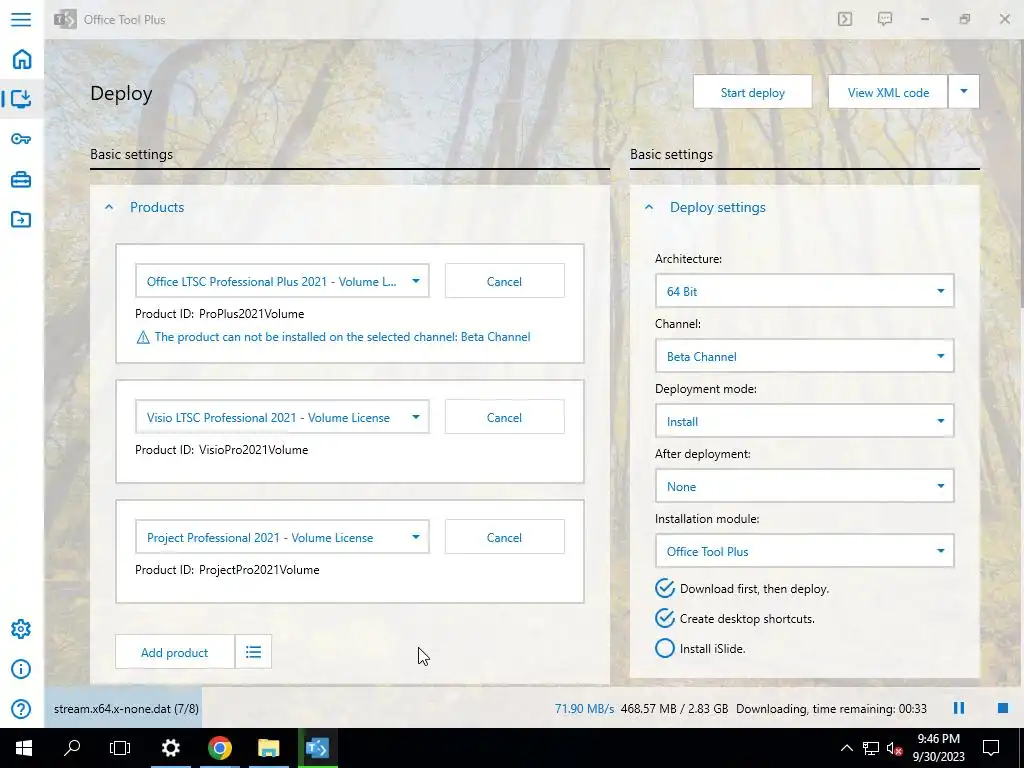This screenshot has width=1024, height=768.
Task: Collapse the Deploy settings section
Action: [x=648, y=207]
